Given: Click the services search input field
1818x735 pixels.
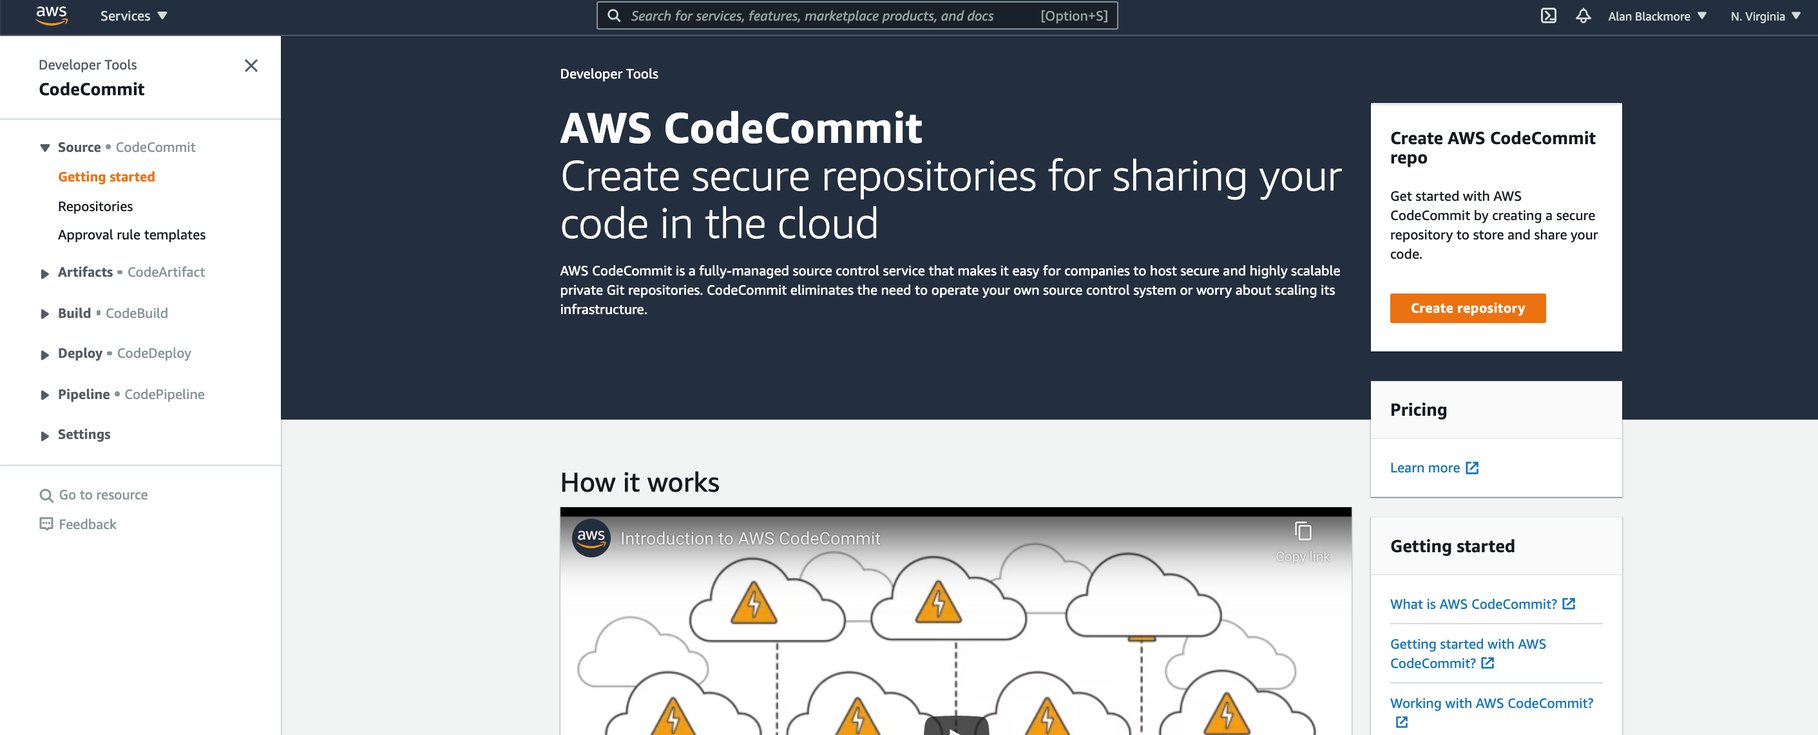Looking at the screenshot, I should [x=850, y=15].
